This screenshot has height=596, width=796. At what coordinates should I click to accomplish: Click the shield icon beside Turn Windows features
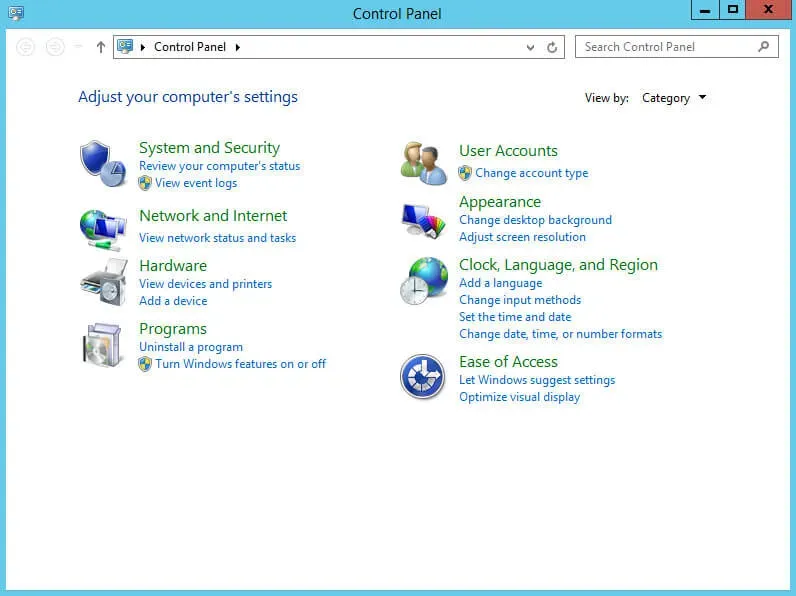pyautogui.click(x=145, y=364)
